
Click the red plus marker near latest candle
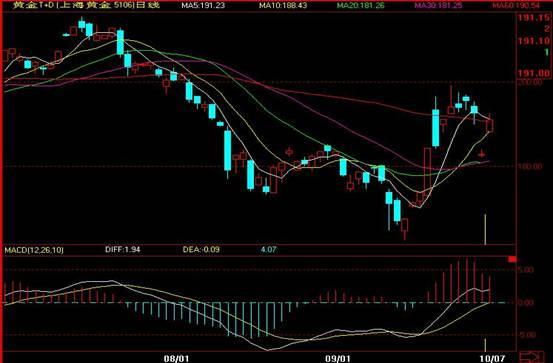482,154
